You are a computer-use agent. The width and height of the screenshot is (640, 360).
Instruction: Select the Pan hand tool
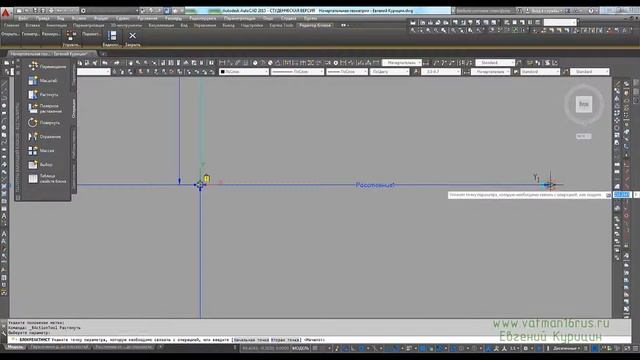(130, 63)
